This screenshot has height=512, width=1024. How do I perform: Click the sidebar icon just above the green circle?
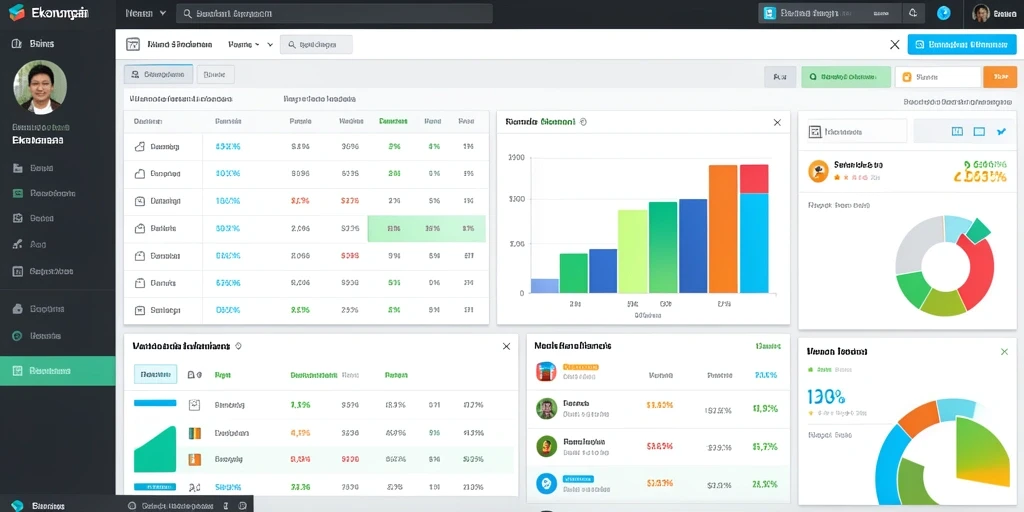(18, 309)
